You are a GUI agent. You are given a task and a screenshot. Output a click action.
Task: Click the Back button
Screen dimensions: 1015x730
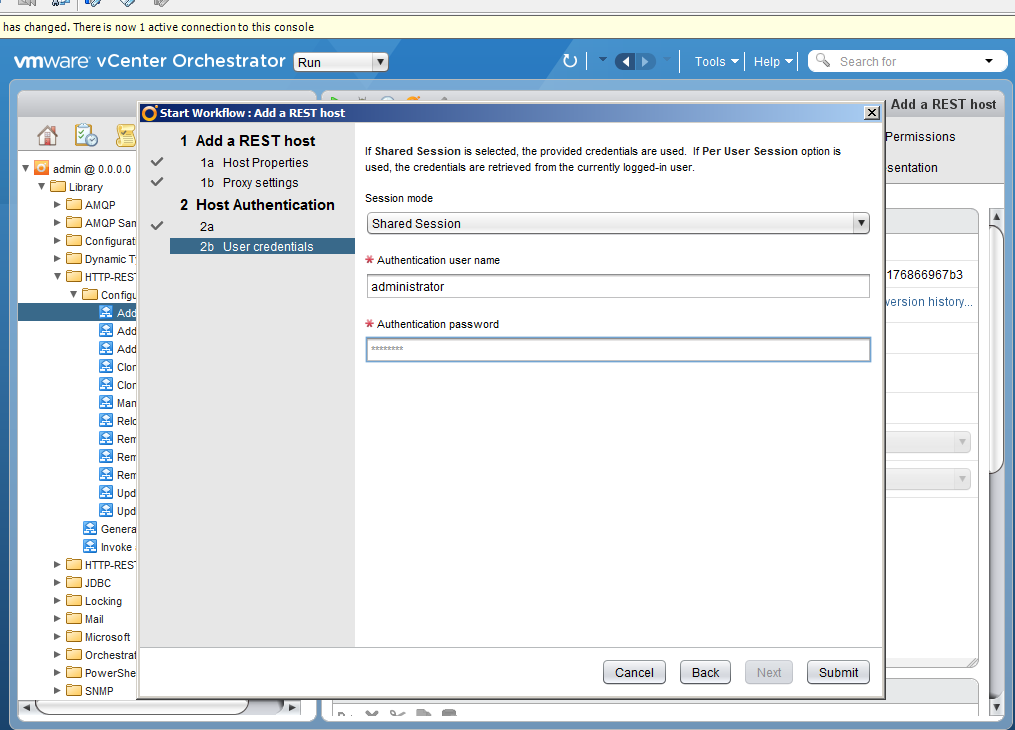coord(705,672)
